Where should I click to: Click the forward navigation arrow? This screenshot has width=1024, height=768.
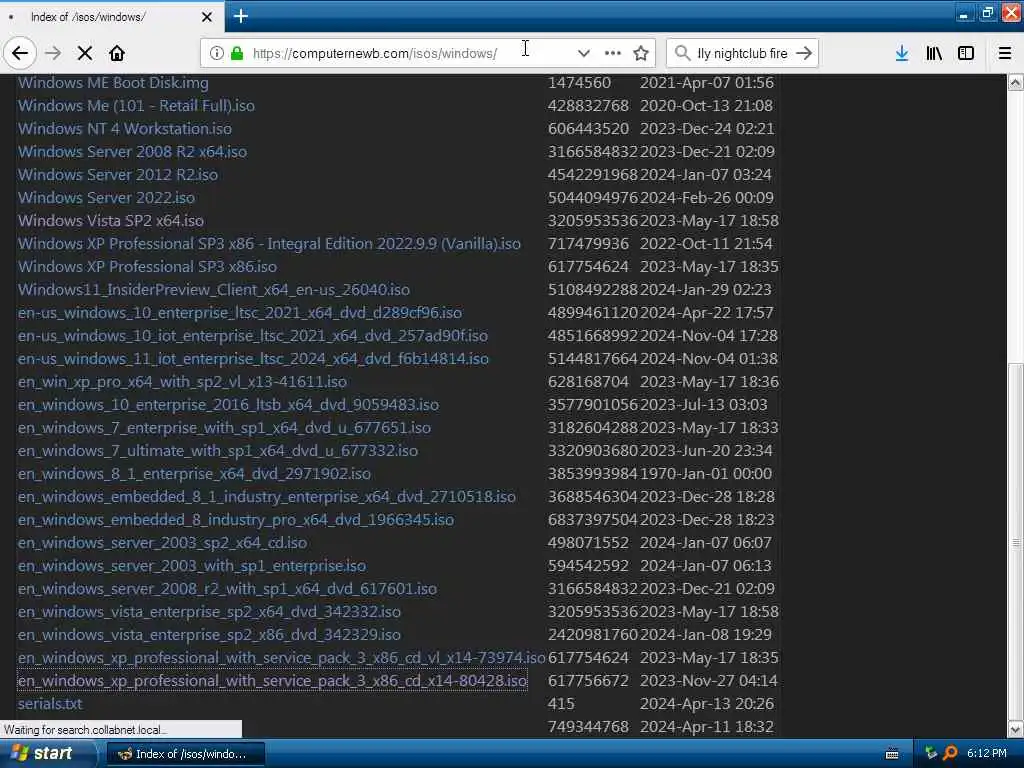[x=53, y=53]
